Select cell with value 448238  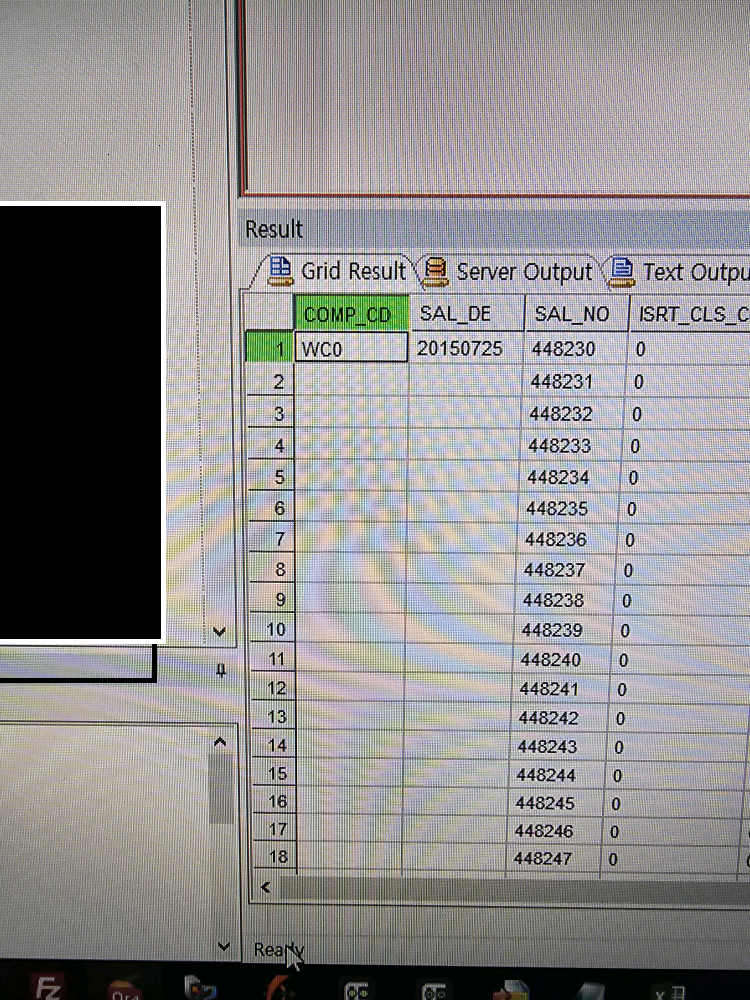564,599
